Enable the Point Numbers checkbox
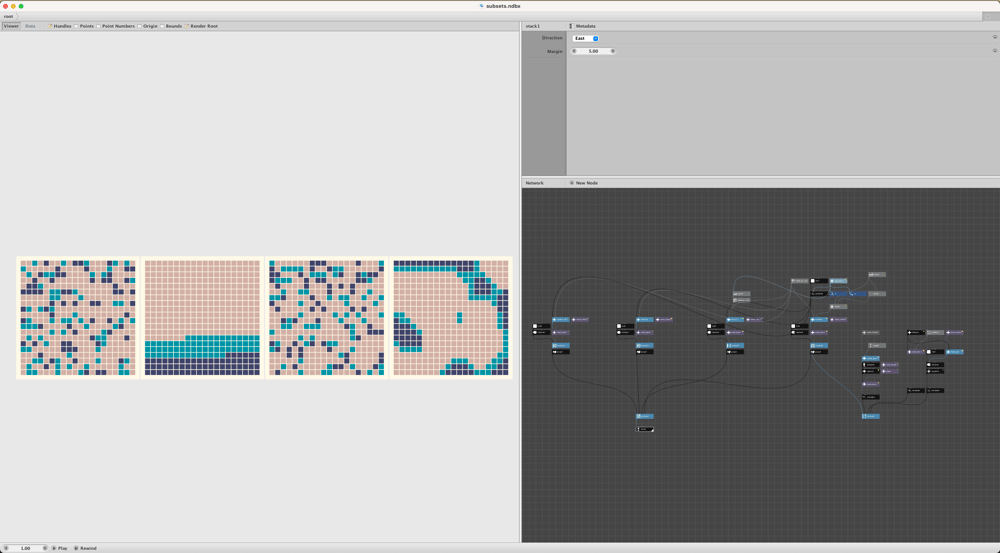Screen dimensions: 1000x553 click(x=98, y=26)
